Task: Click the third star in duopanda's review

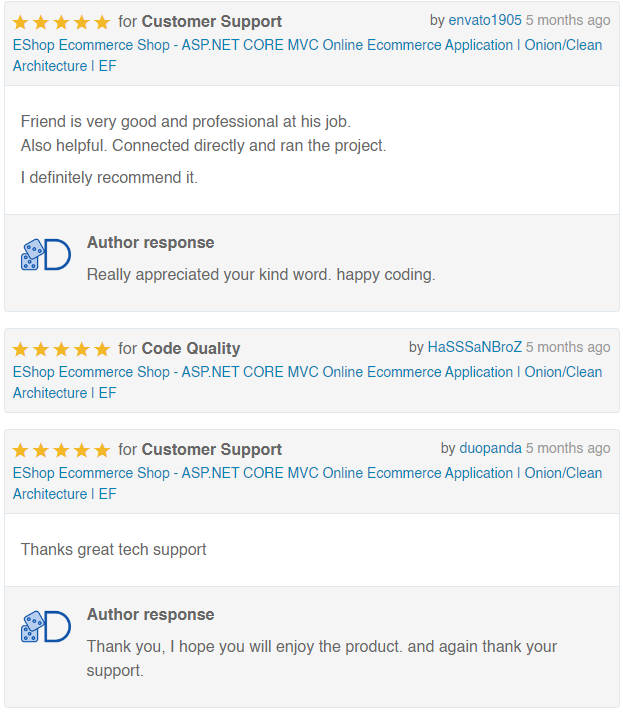Action: click(61, 450)
